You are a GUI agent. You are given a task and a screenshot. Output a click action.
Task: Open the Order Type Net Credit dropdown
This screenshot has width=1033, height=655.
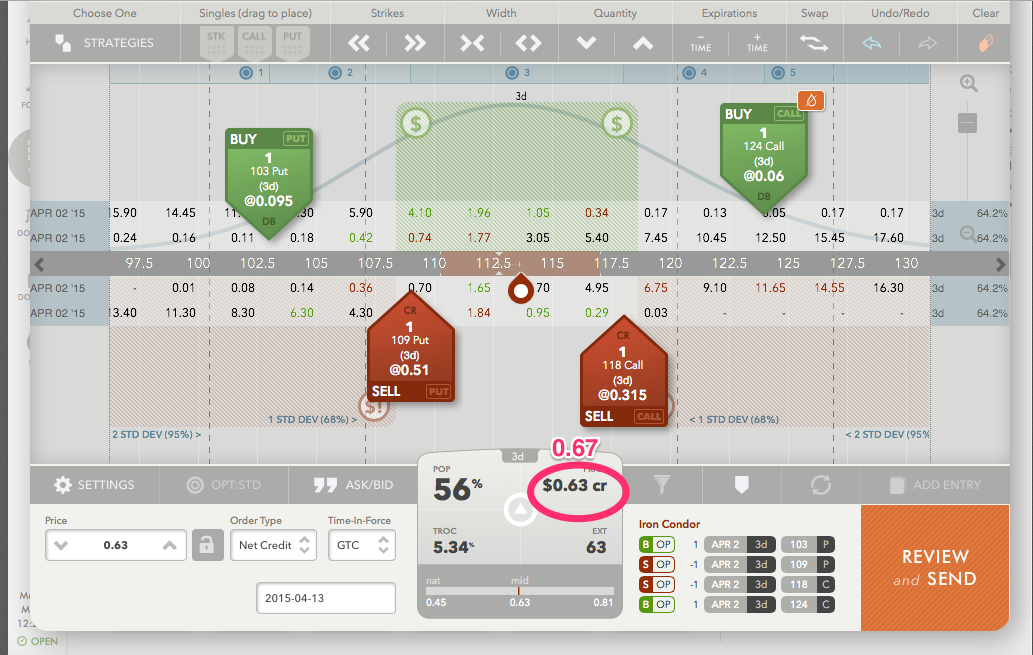[x=273, y=545]
